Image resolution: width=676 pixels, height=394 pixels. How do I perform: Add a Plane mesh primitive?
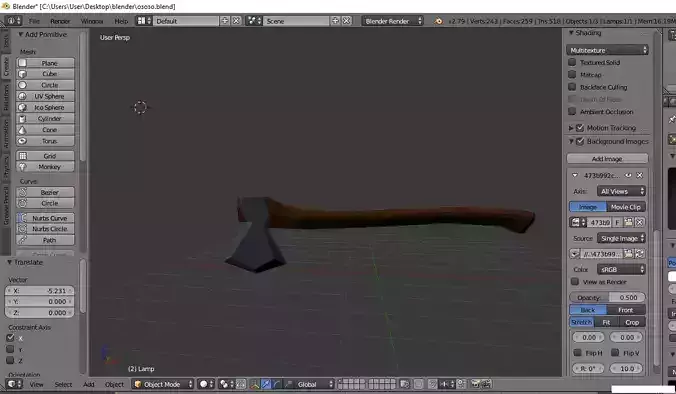(45, 63)
